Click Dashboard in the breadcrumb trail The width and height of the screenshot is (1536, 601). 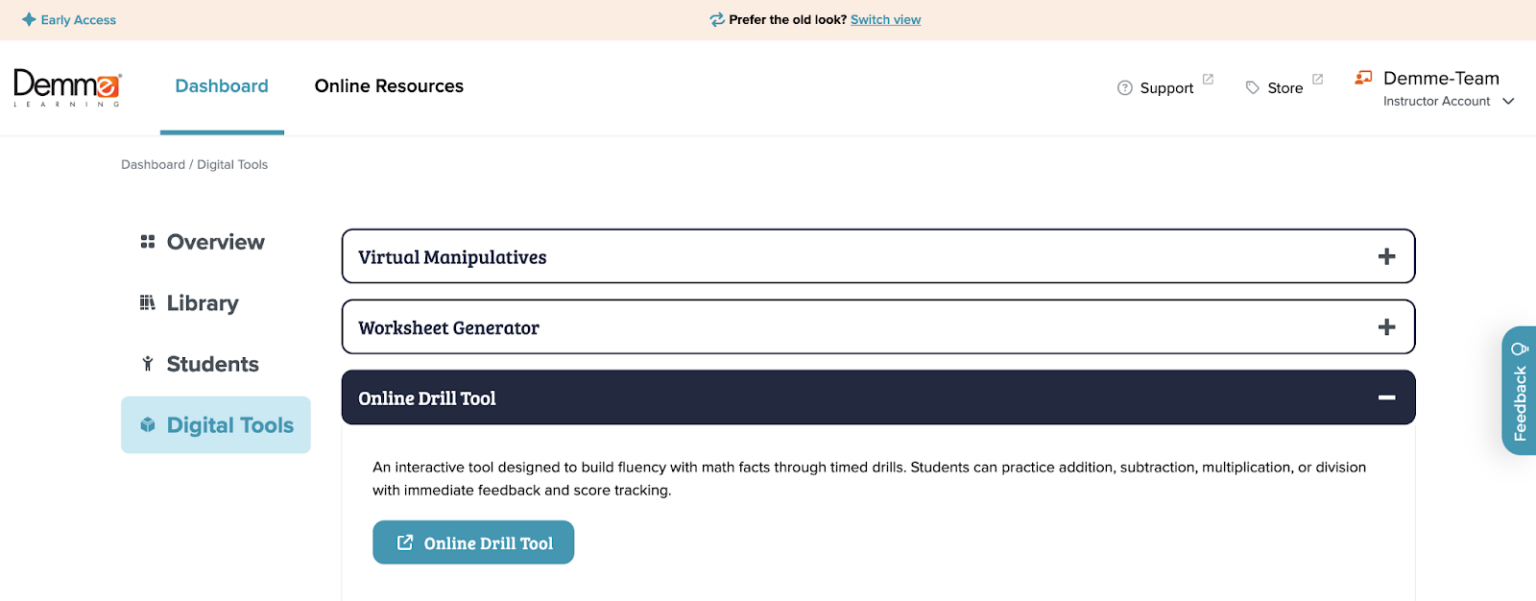point(153,164)
